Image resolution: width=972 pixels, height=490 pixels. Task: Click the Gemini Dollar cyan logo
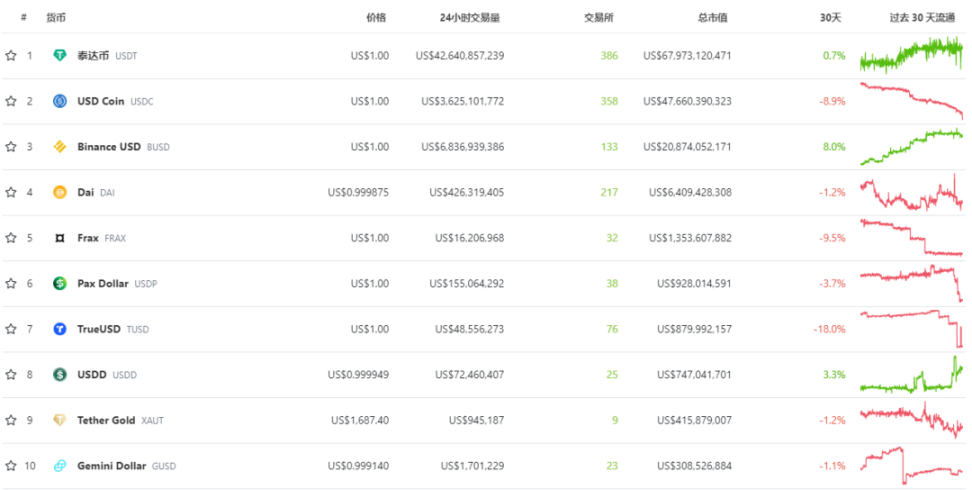click(60, 466)
